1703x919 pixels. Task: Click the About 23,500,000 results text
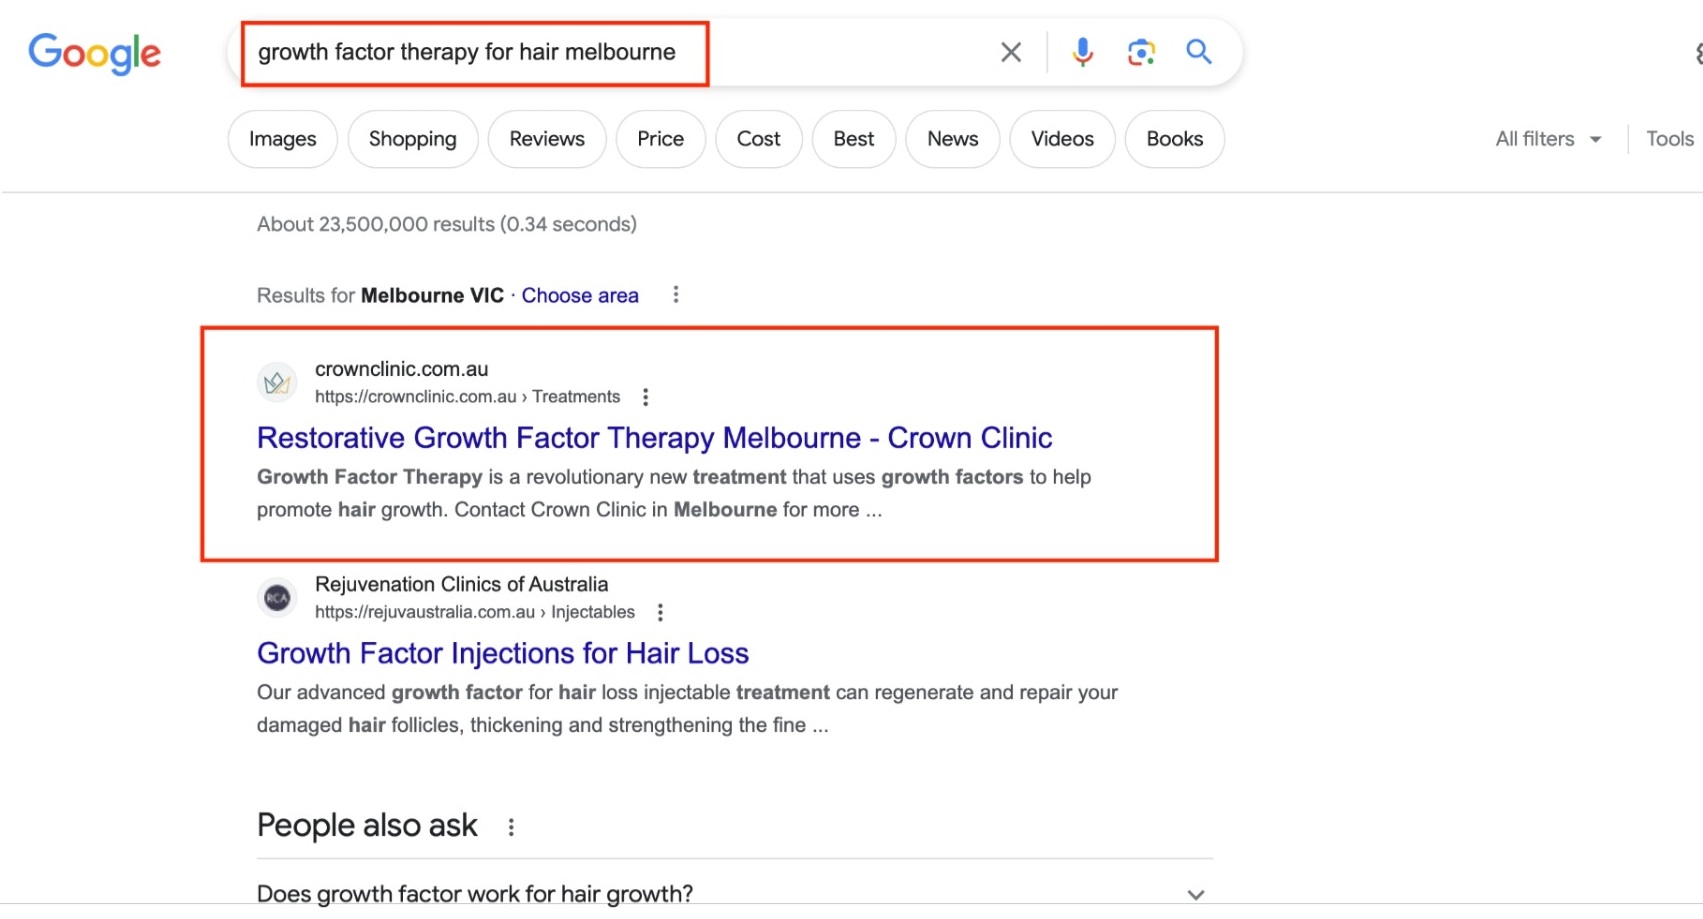point(446,224)
